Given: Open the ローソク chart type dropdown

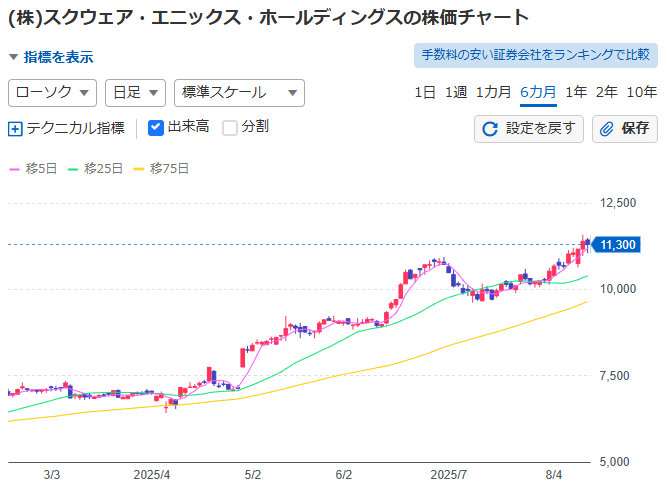Looking at the screenshot, I should [x=52, y=93].
